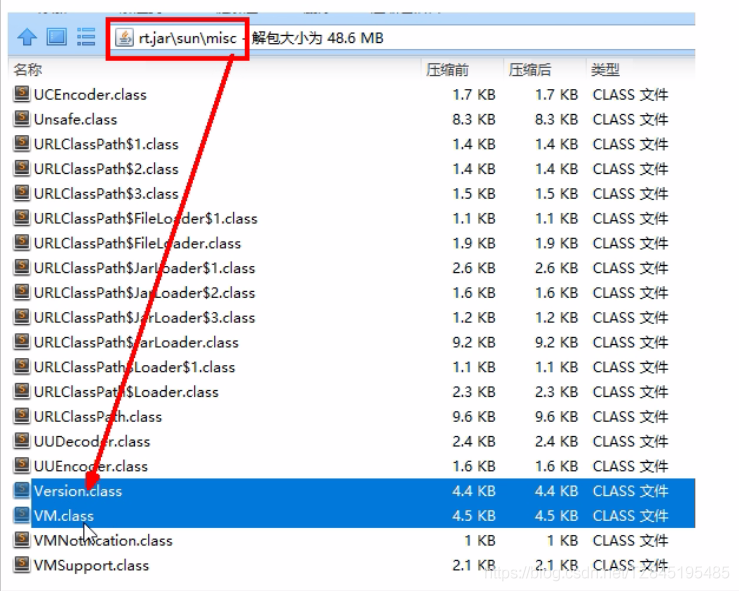Screen dimensions: 739x591
Task: Click the UUDecoder.class file icon
Action: pyautogui.click(x=21, y=440)
